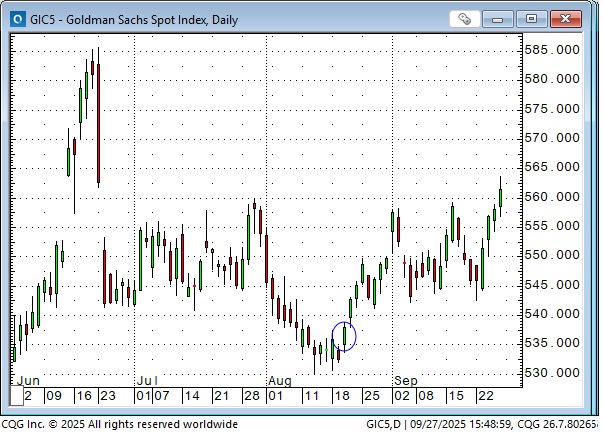603x433 pixels.
Task: Click the 560.000 price axis label
Action: click(x=552, y=196)
